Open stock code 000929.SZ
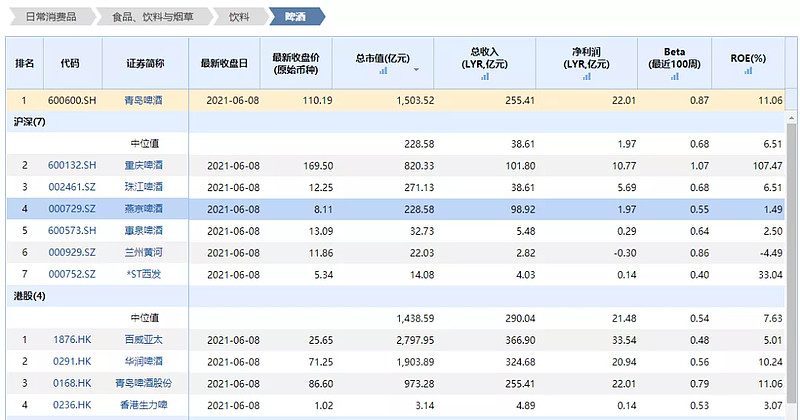800x420 pixels. pyautogui.click(x=72, y=253)
